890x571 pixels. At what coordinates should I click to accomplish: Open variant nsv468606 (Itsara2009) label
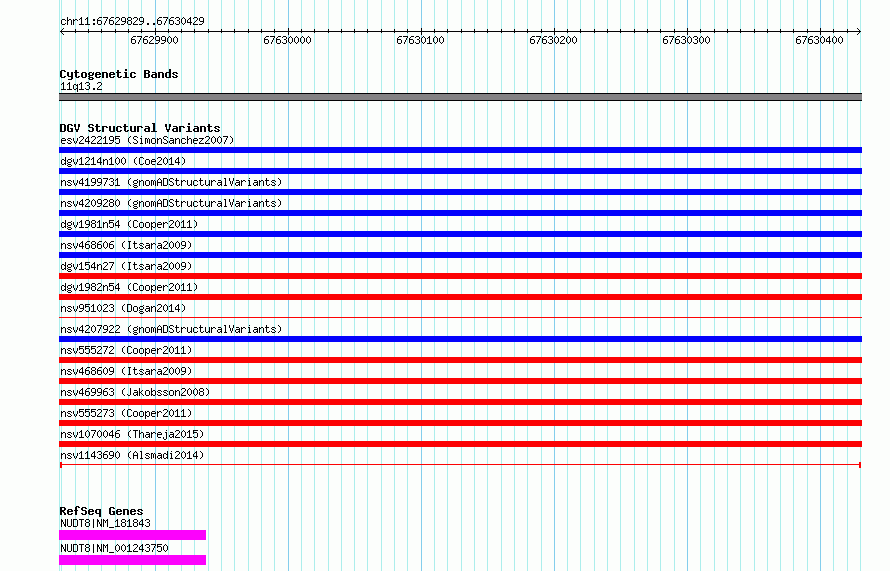126,245
